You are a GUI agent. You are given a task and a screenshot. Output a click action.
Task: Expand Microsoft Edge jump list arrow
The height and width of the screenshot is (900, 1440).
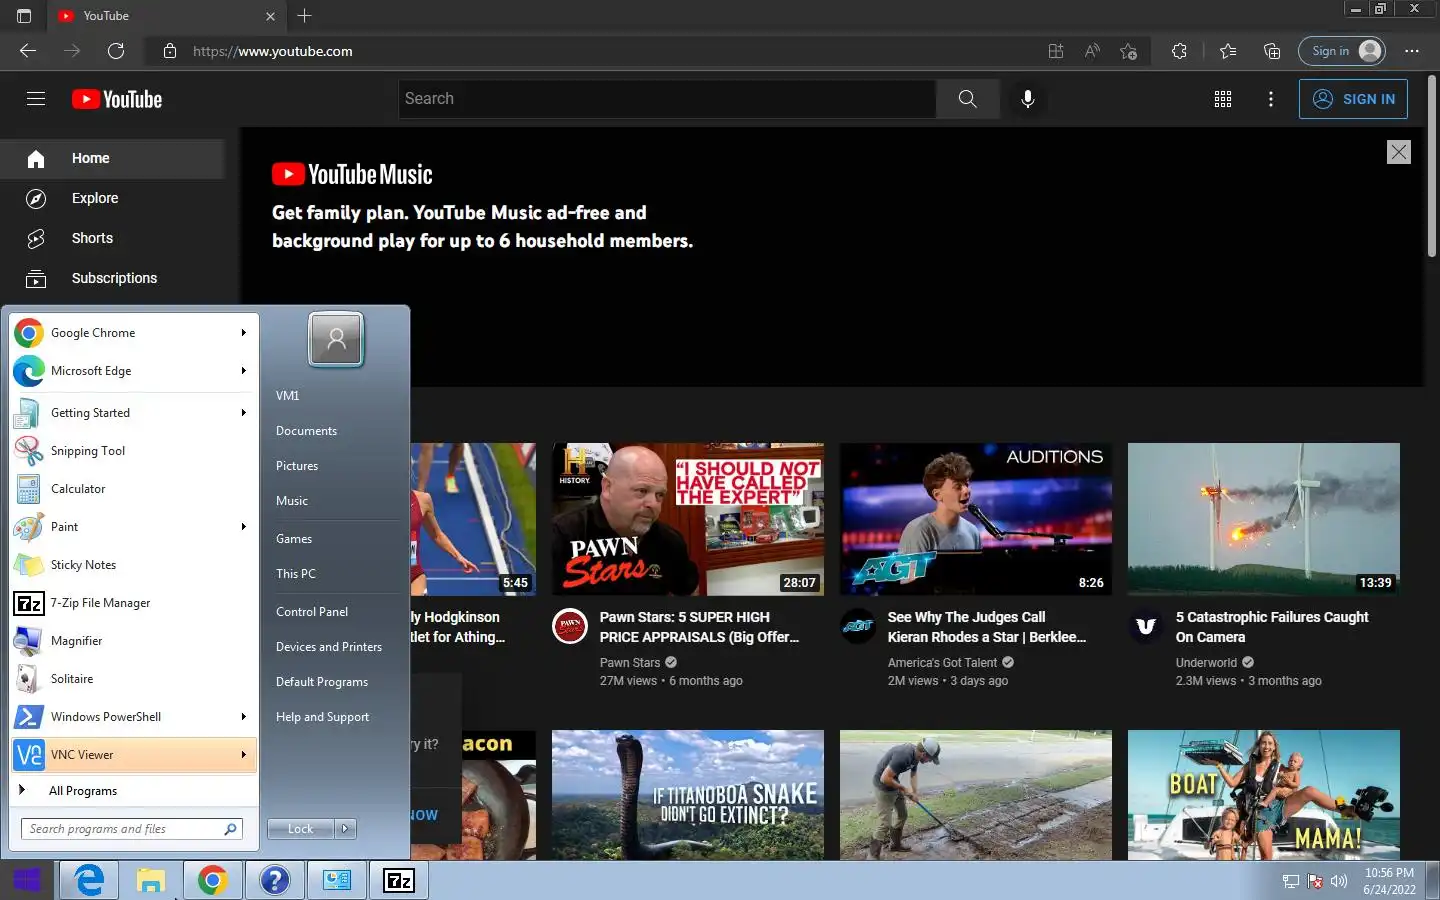pos(243,371)
